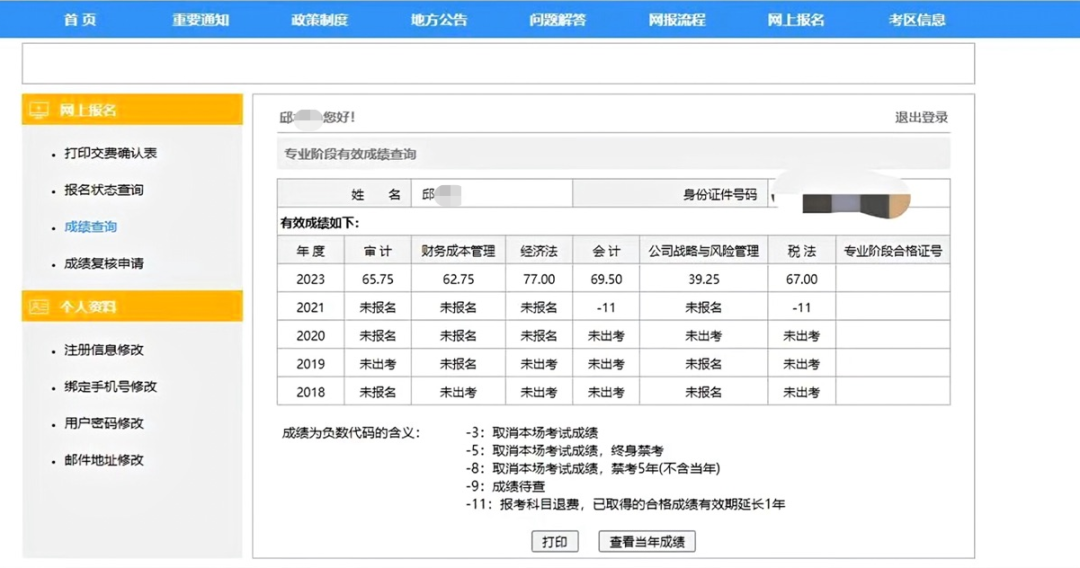Viewport: 1080px width, 568px height.
Task: Open 地方公告 in top navigation
Action: pos(439,20)
